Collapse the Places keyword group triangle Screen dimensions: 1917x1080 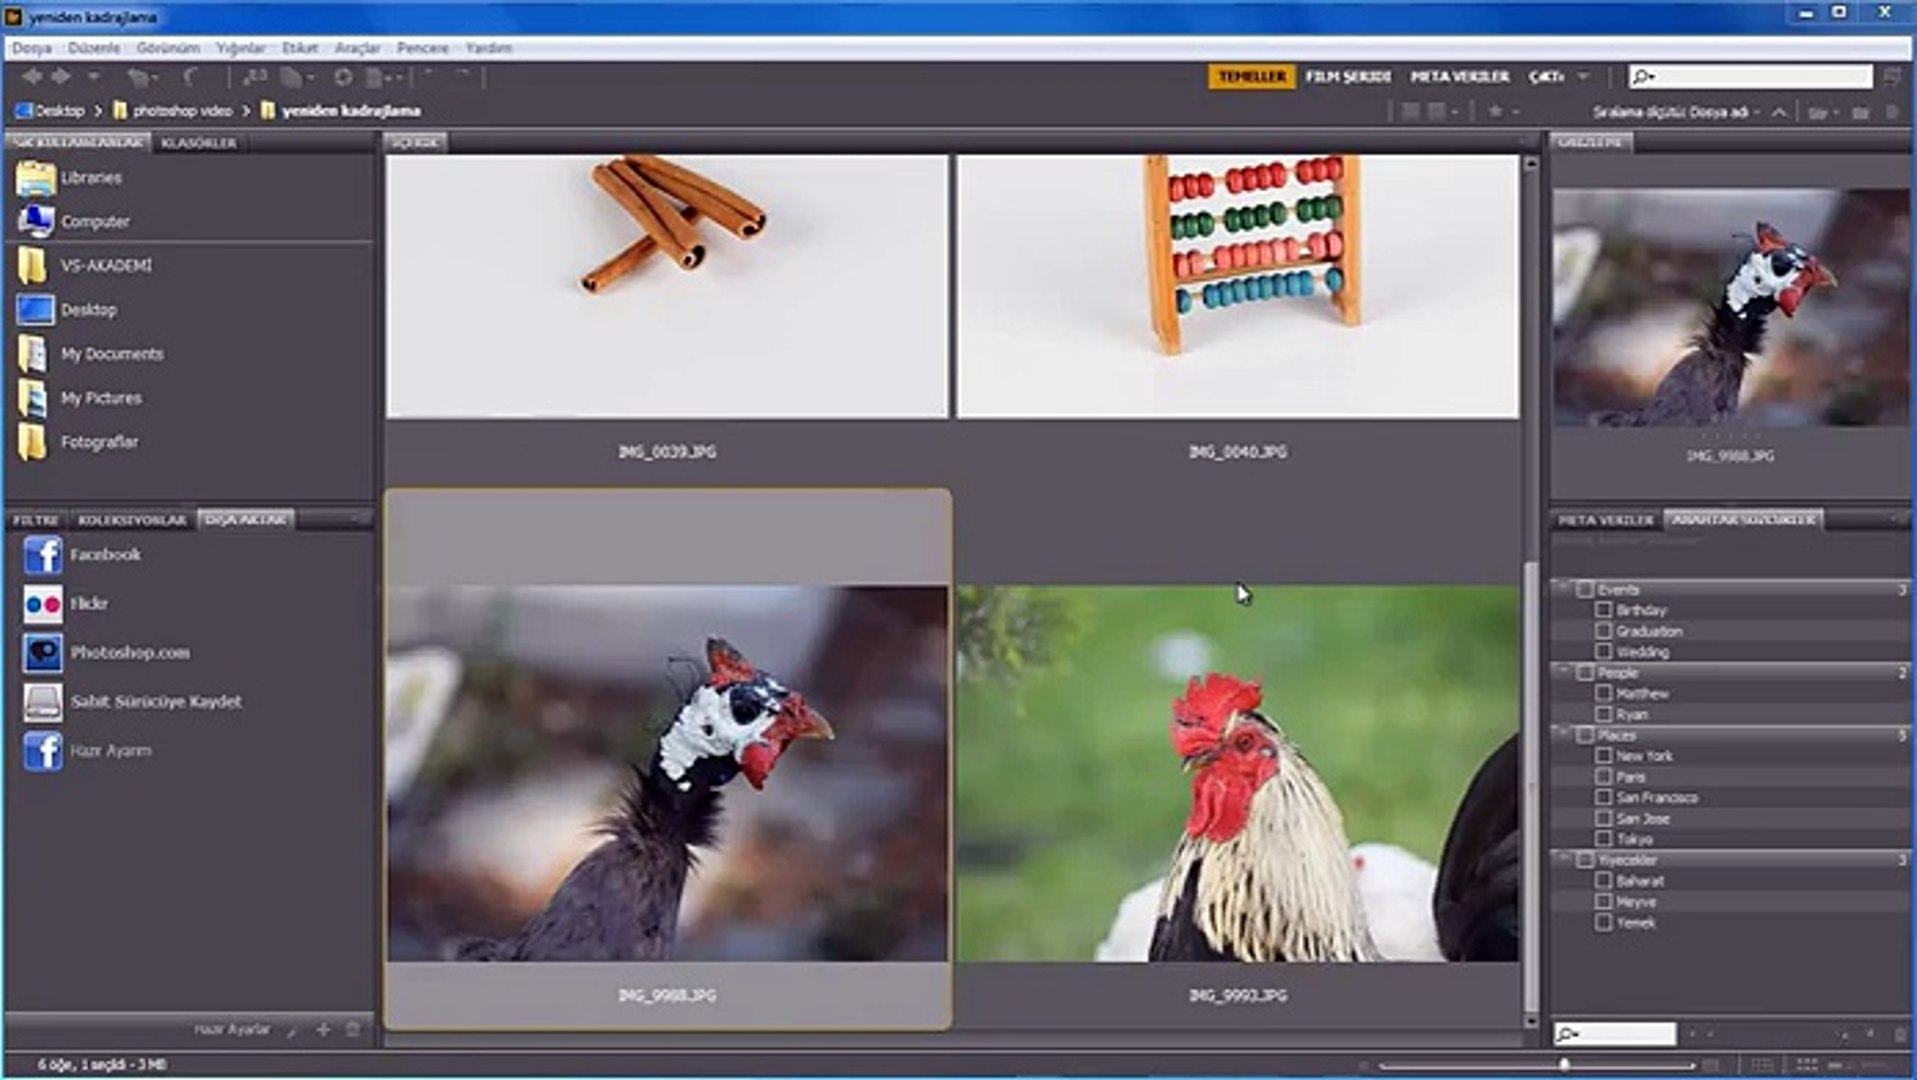[x=1564, y=734]
